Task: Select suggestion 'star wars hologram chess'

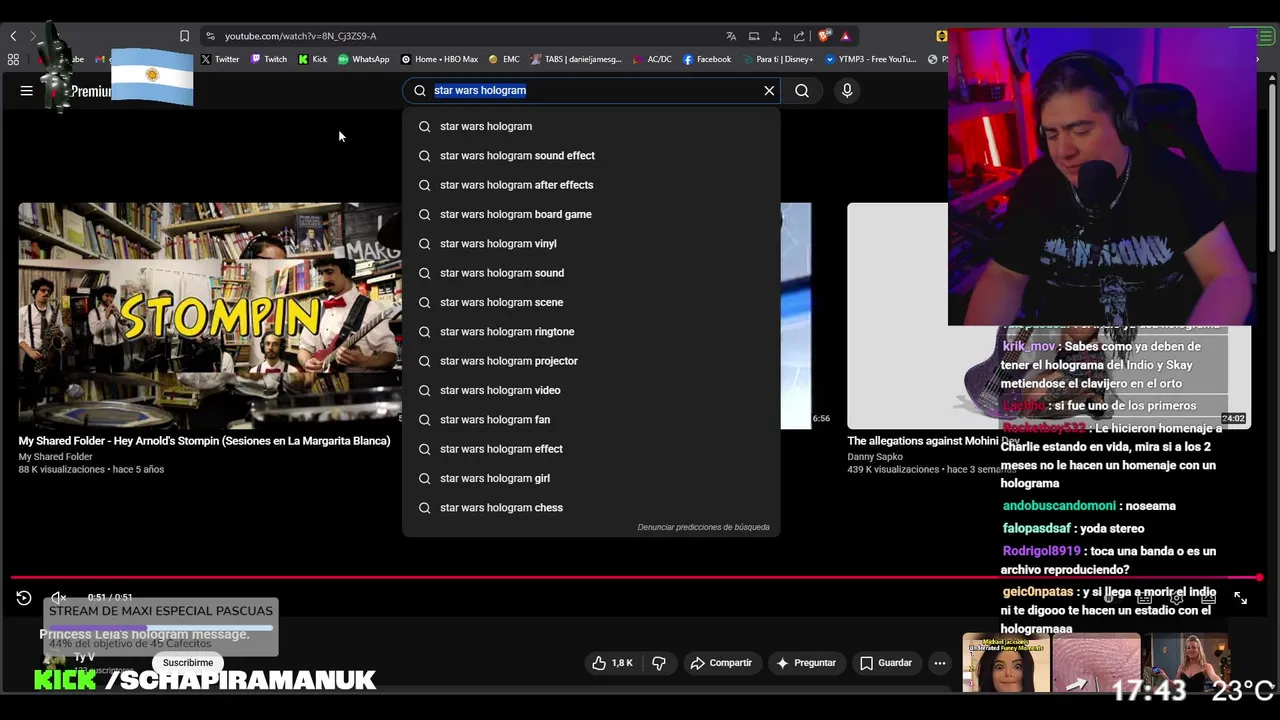Action: tap(591, 508)
